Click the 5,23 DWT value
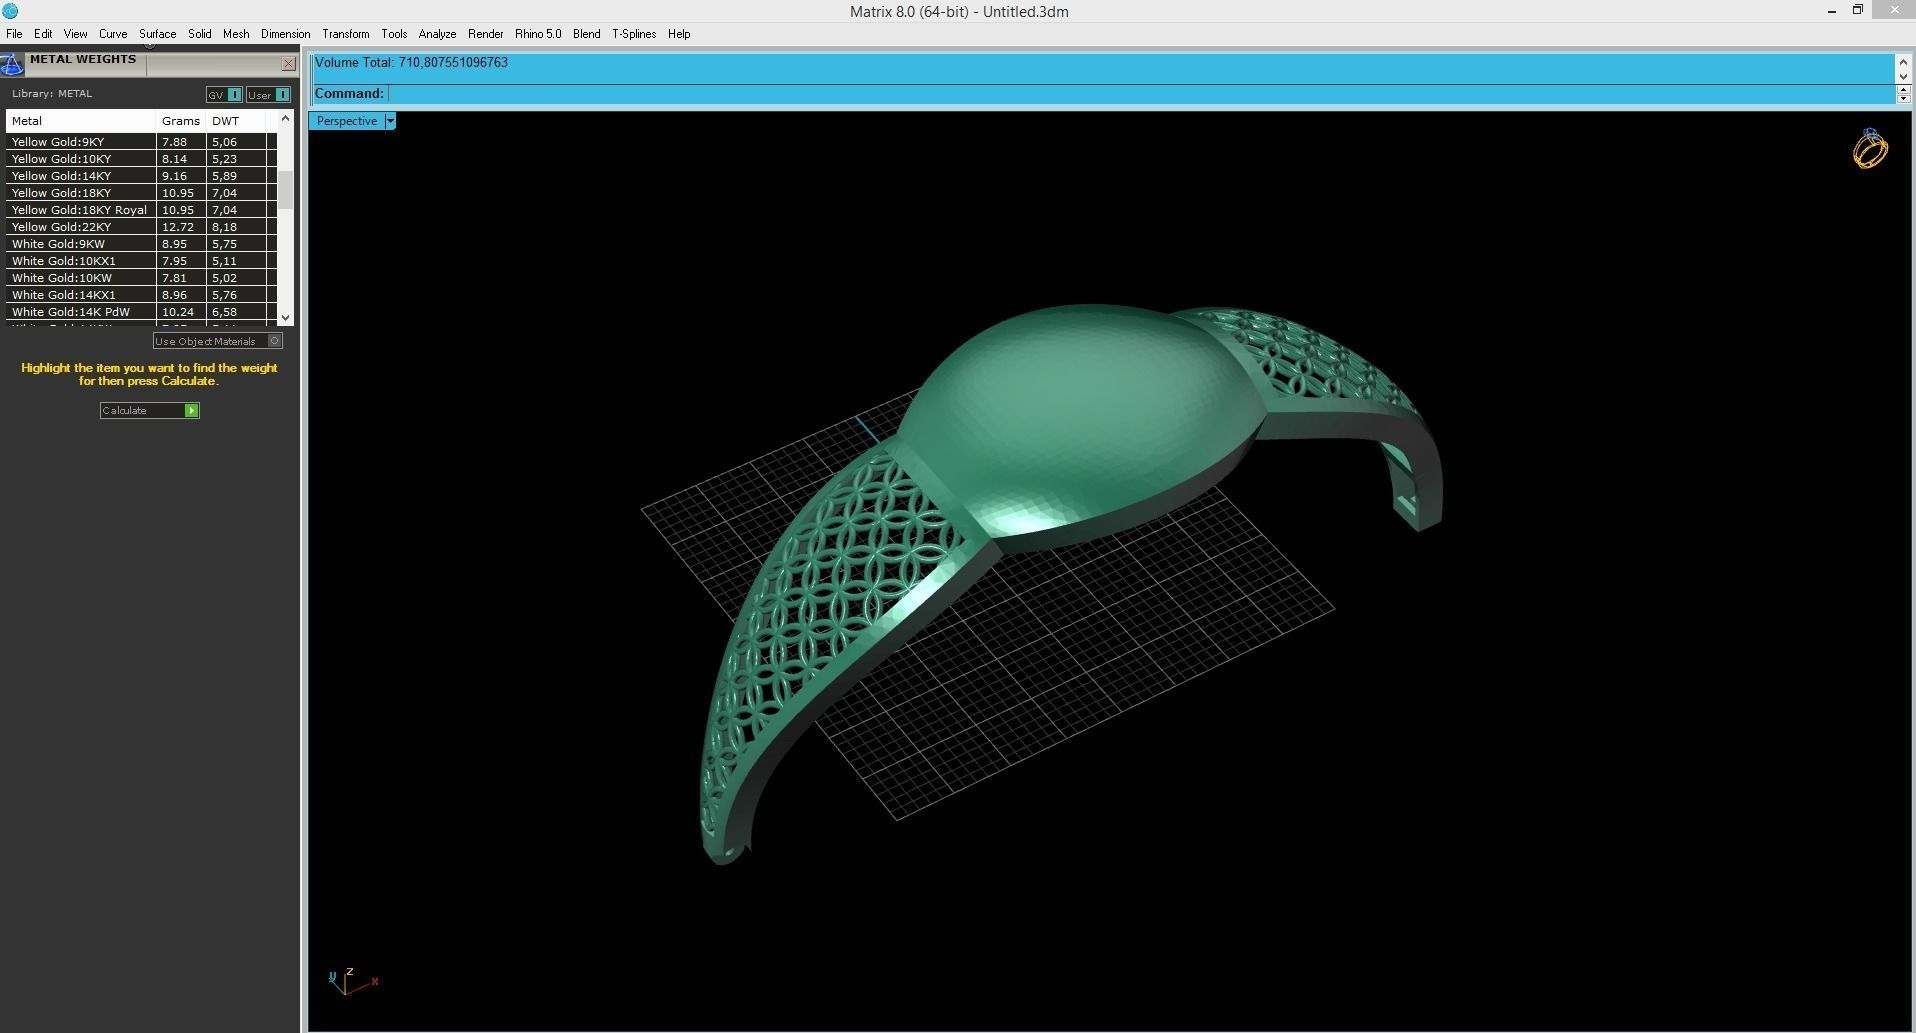 pyautogui.click(x=224, y=159)
